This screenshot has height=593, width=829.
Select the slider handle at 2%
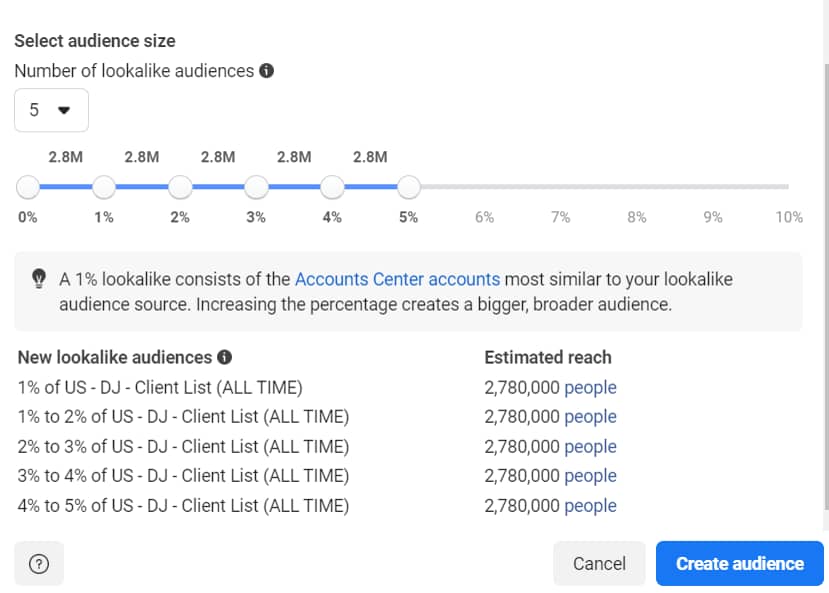(x=180, y=187)
